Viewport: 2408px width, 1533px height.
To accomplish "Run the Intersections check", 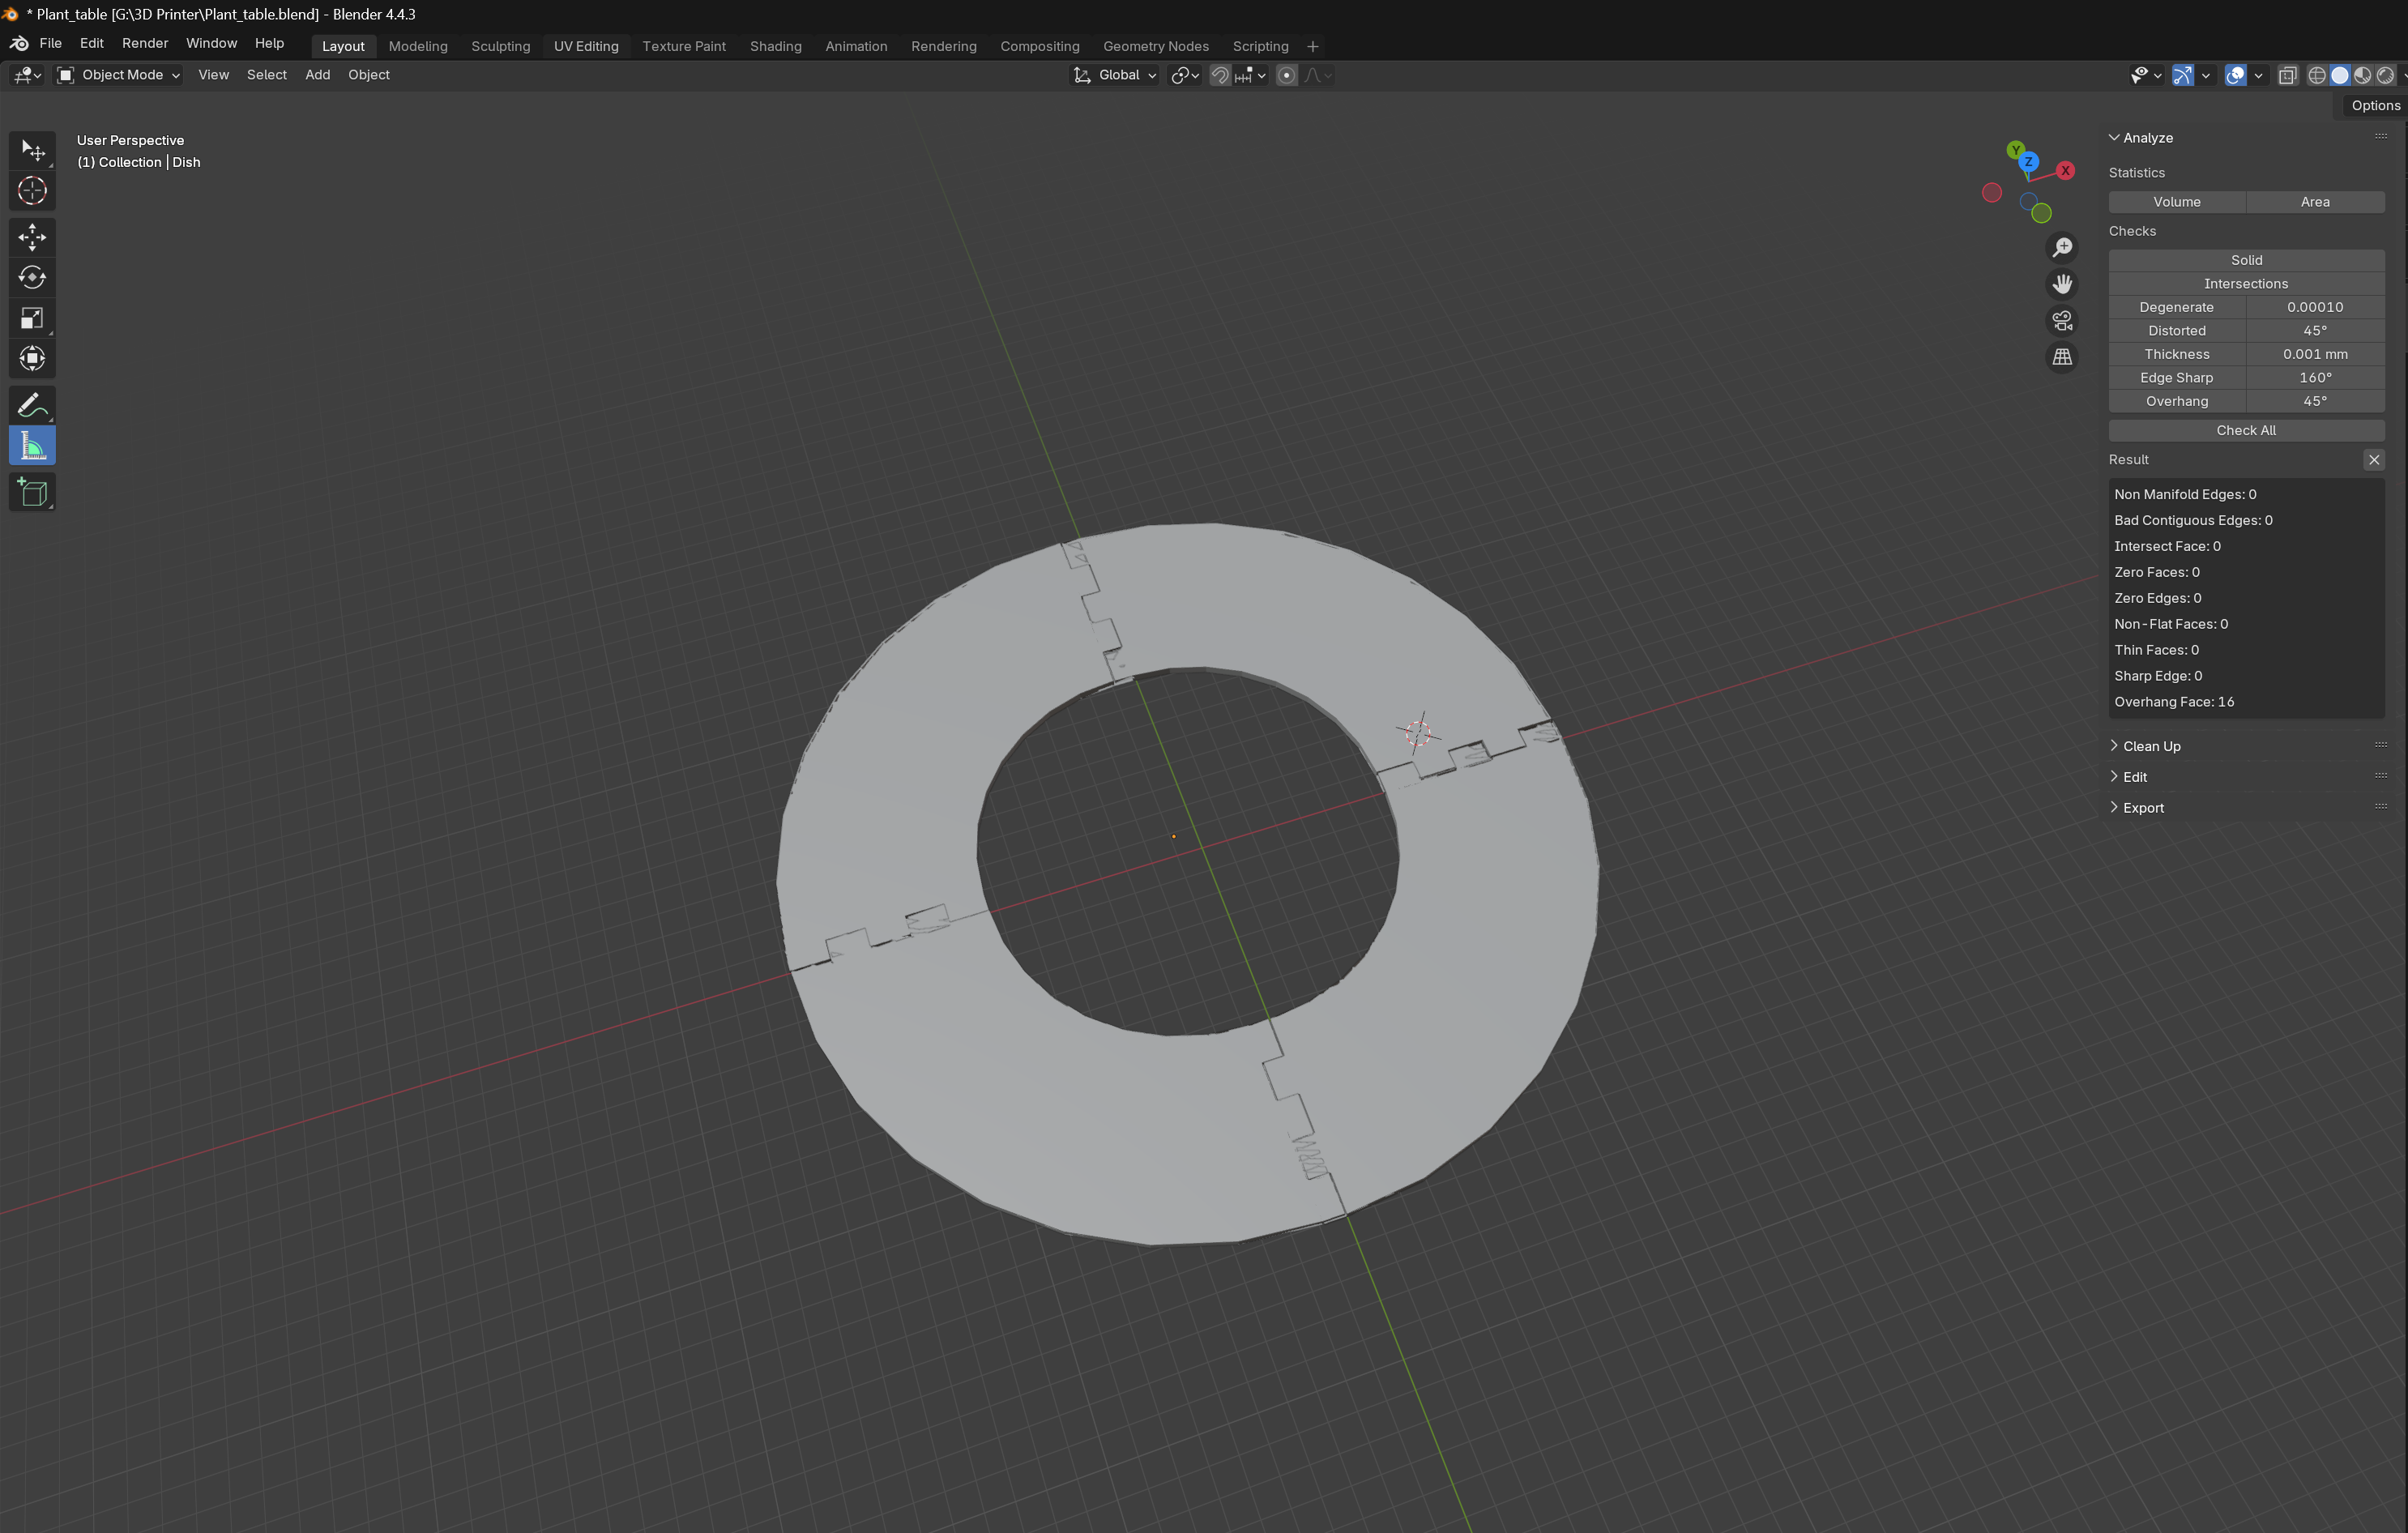I will pyautogui.click(x=2247, y=284).
